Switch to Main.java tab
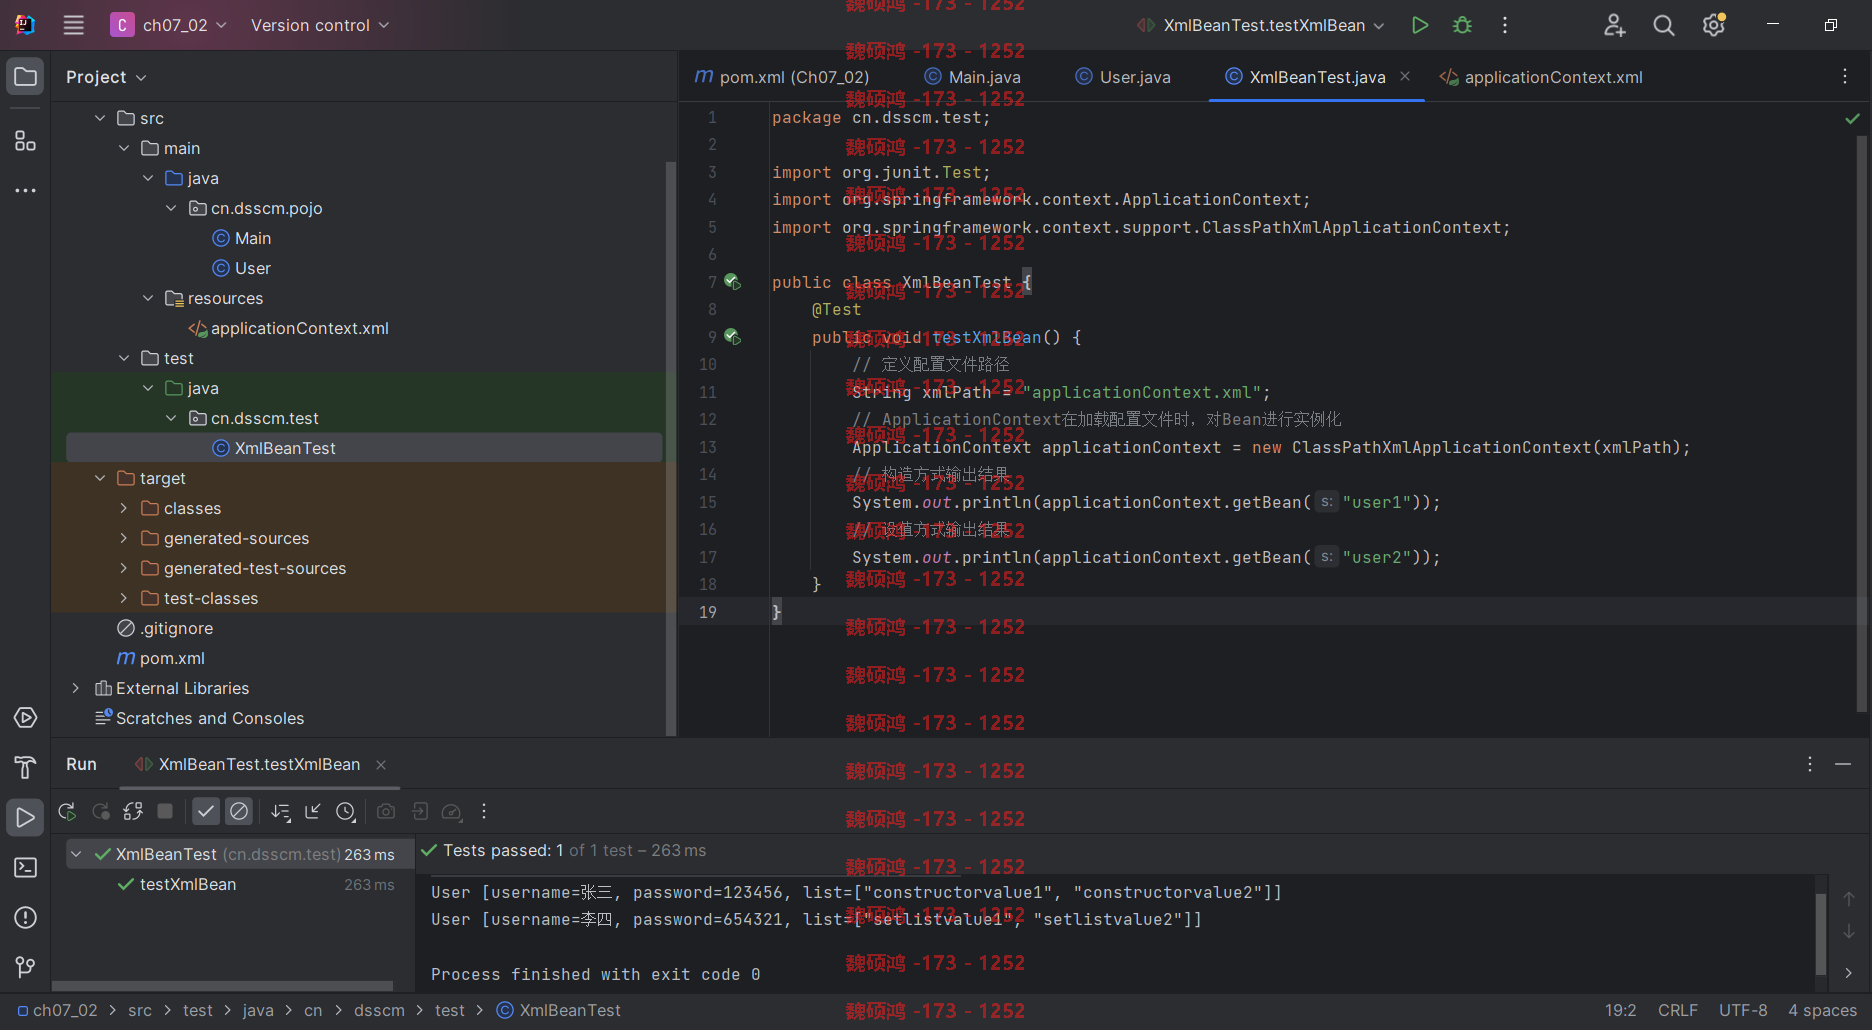 [973, 77]
